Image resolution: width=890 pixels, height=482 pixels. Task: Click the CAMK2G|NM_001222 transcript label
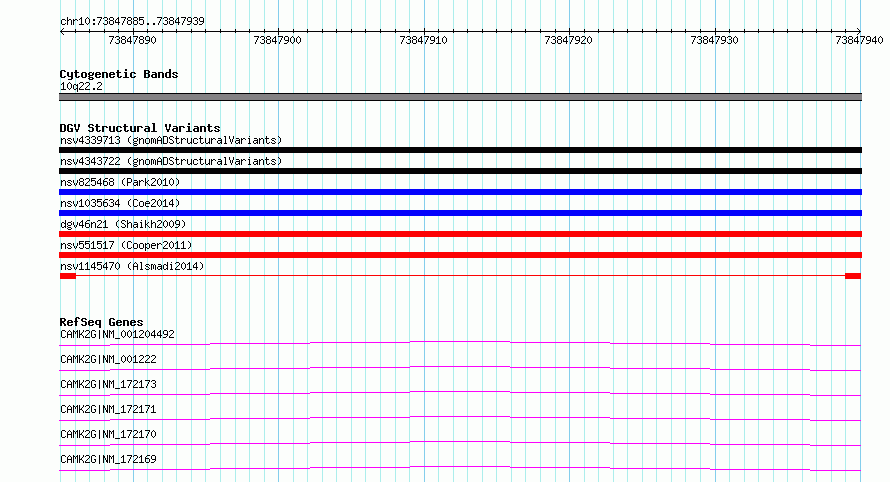click(108, 359)
